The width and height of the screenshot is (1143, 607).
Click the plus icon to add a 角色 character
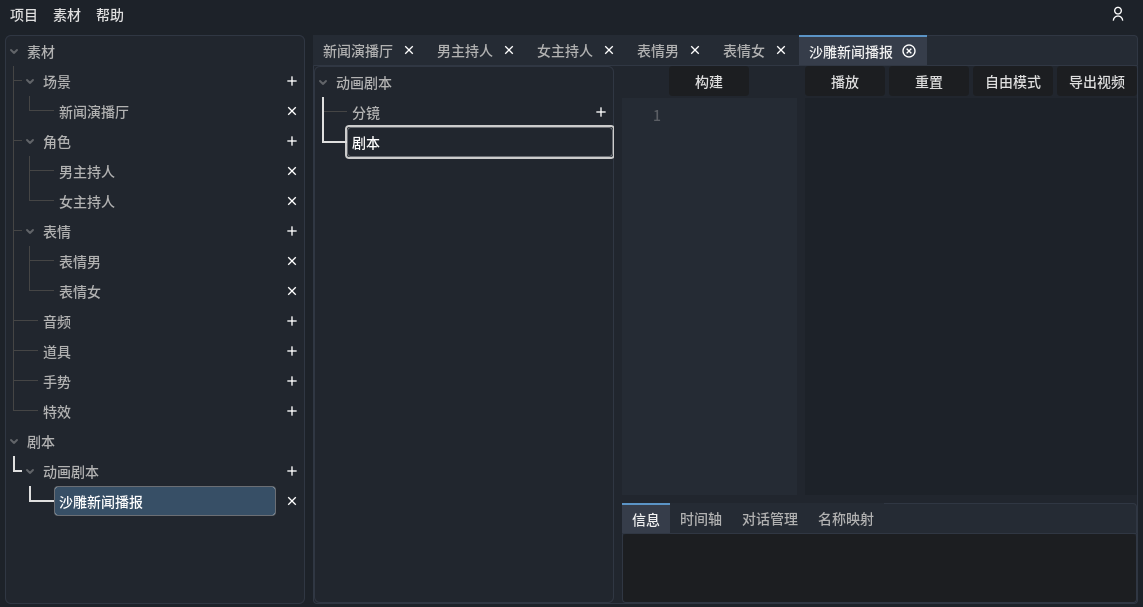291,142
